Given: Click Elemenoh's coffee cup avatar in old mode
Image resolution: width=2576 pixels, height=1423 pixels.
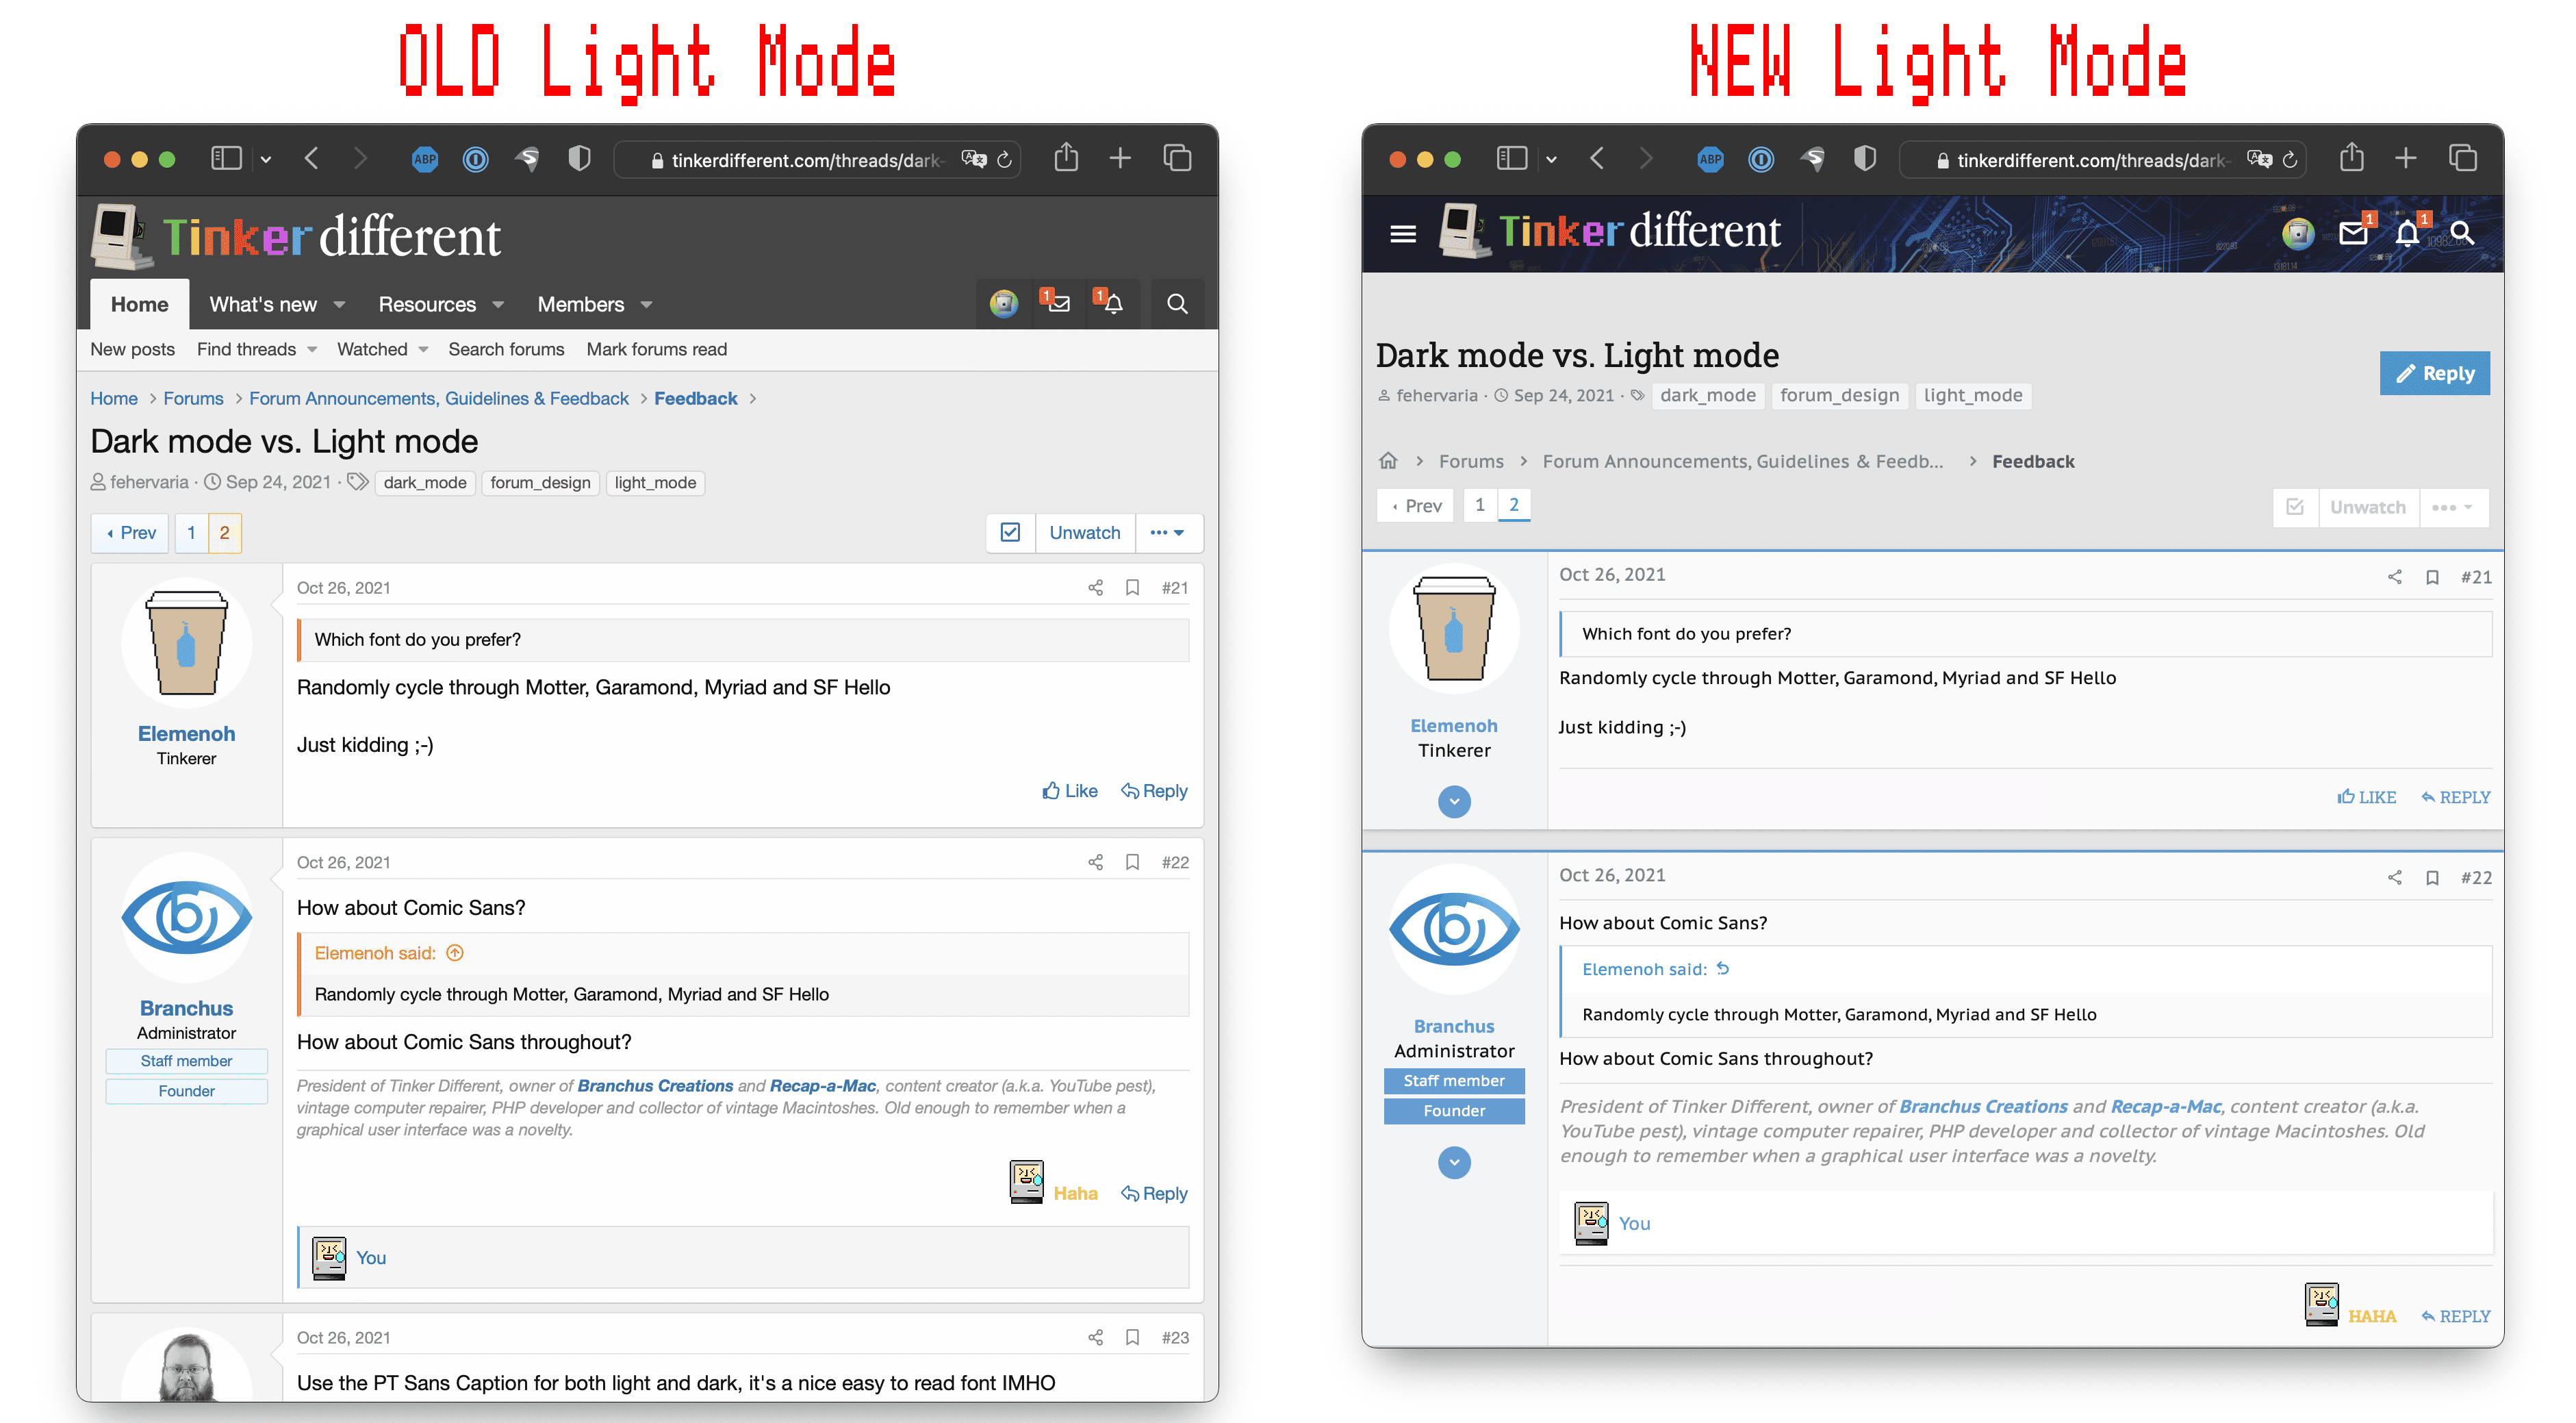Looking at the screenshot, I should (187, 643).
